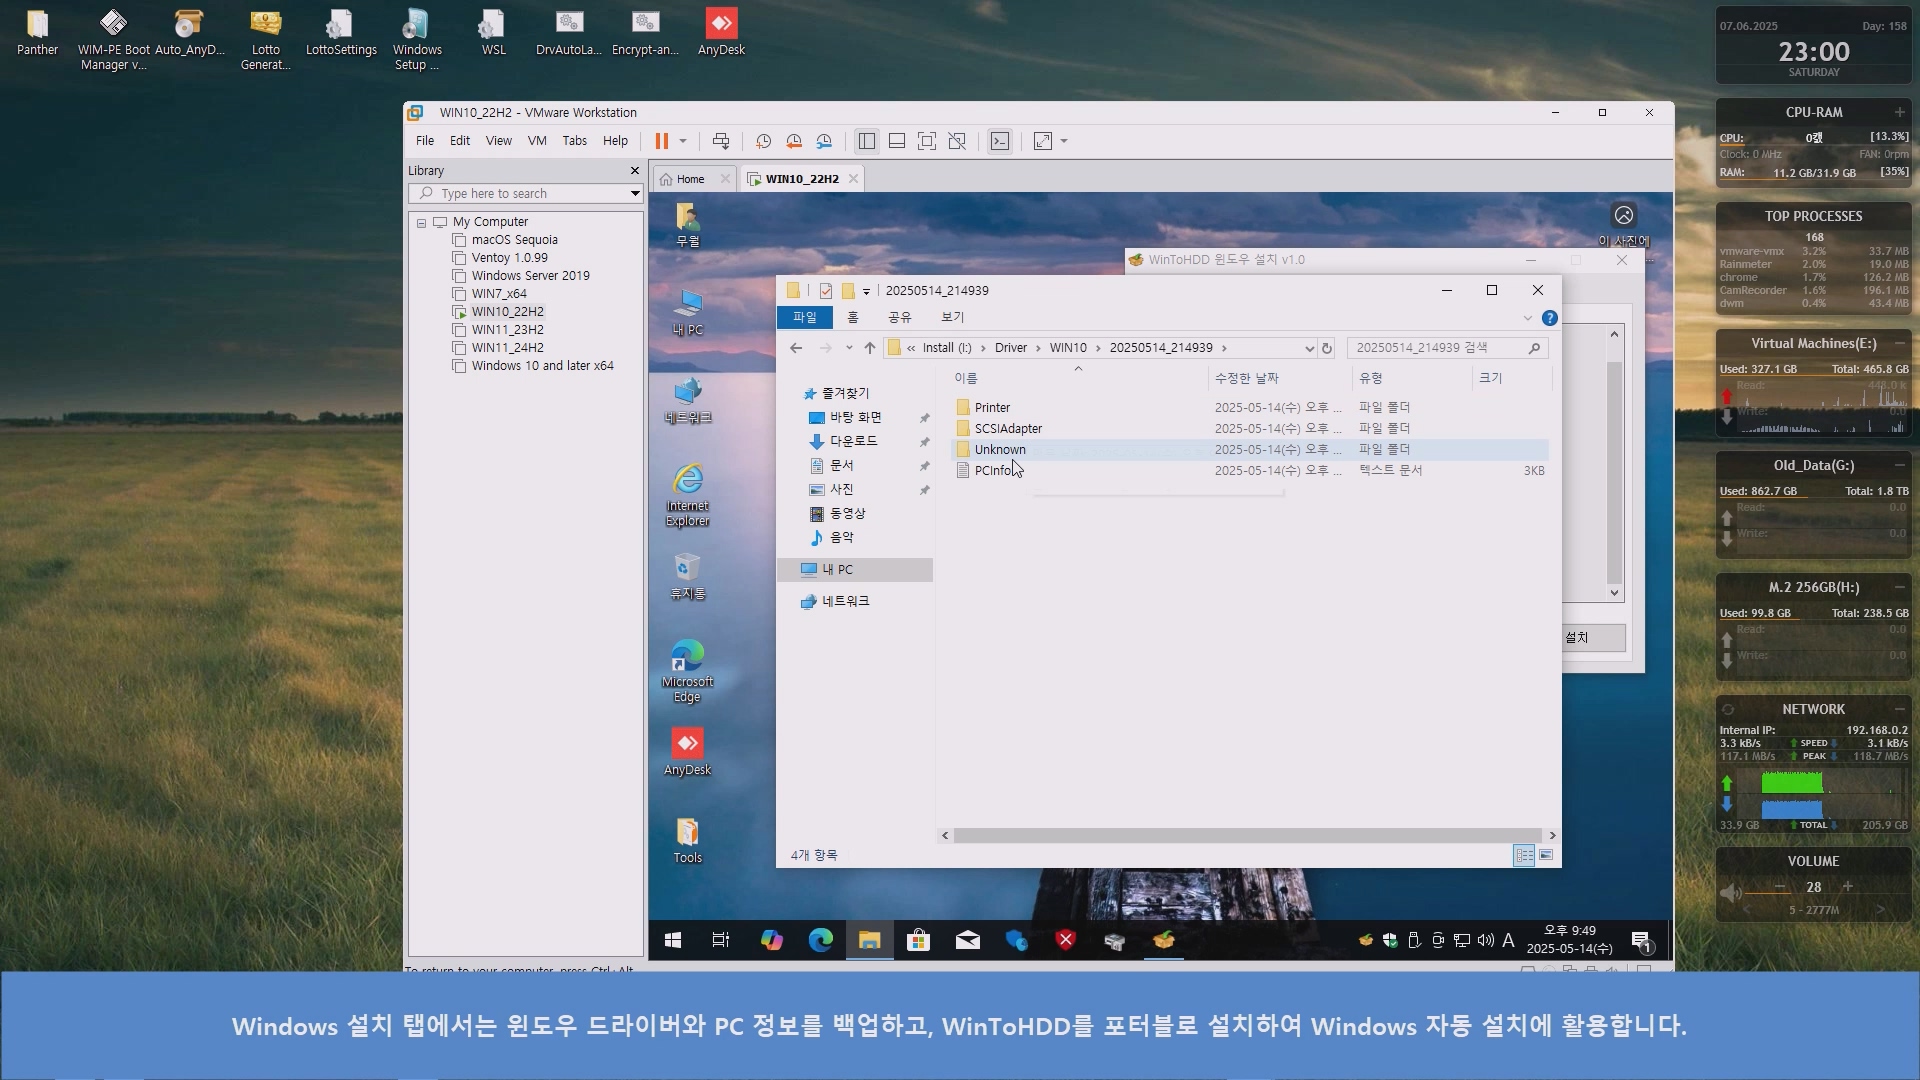Viewport: 1920px width, 1080px height.
Task: Open Mail app on guest taskbar
Action: [x=967, y=940]
